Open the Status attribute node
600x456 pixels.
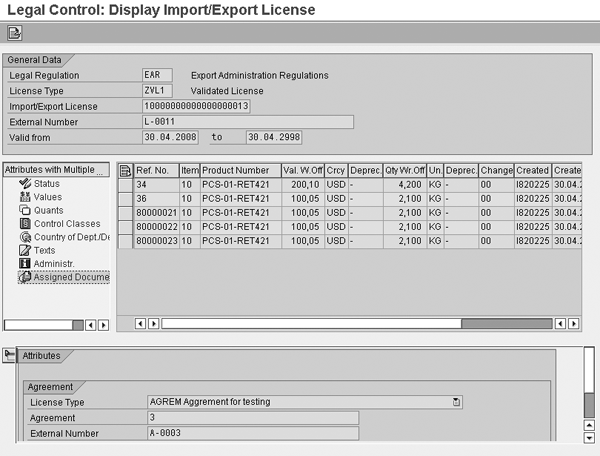pos(46,184)
